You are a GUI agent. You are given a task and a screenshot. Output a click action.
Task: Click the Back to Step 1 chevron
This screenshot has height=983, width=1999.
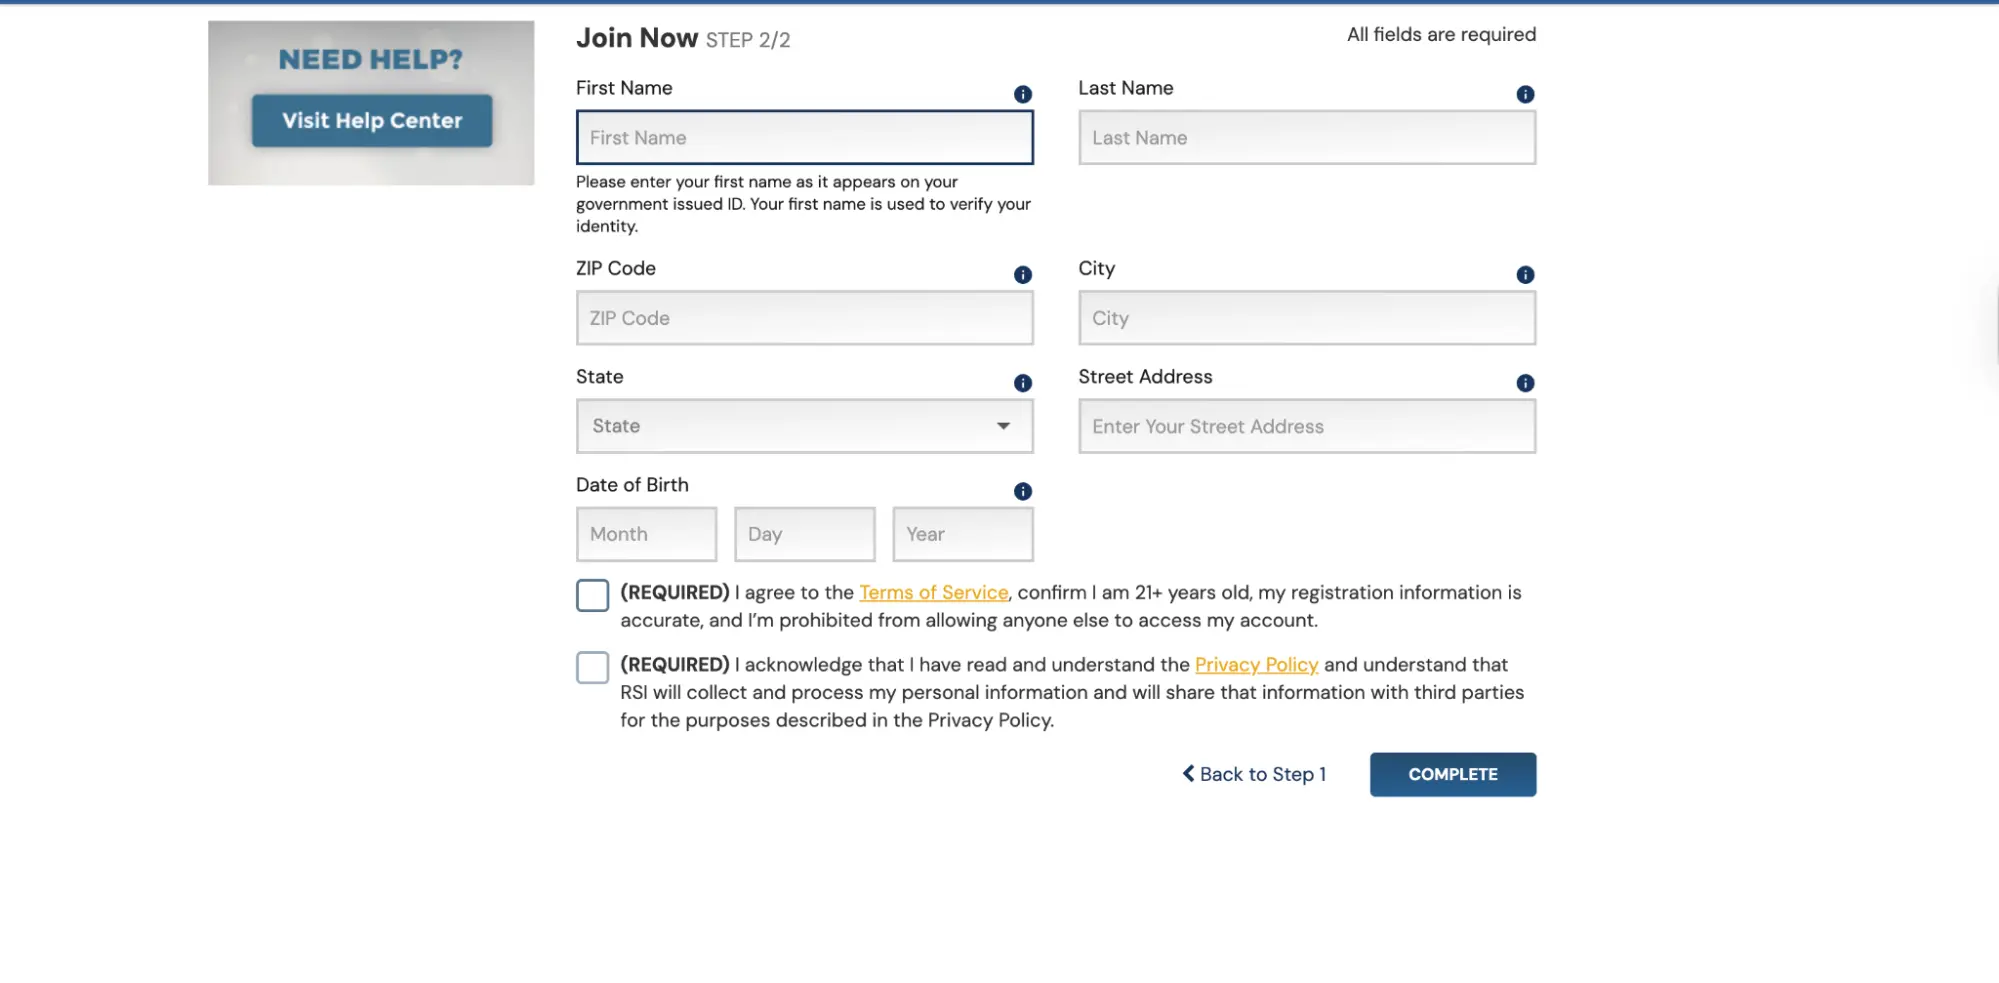pos(1188,773)
